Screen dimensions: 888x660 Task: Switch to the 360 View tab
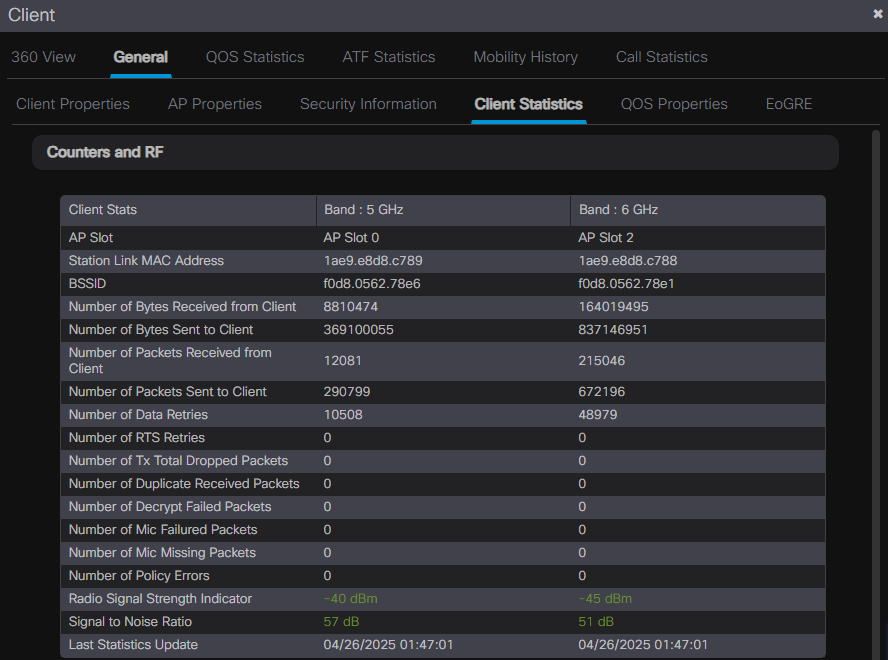click(x=42, y=57)
